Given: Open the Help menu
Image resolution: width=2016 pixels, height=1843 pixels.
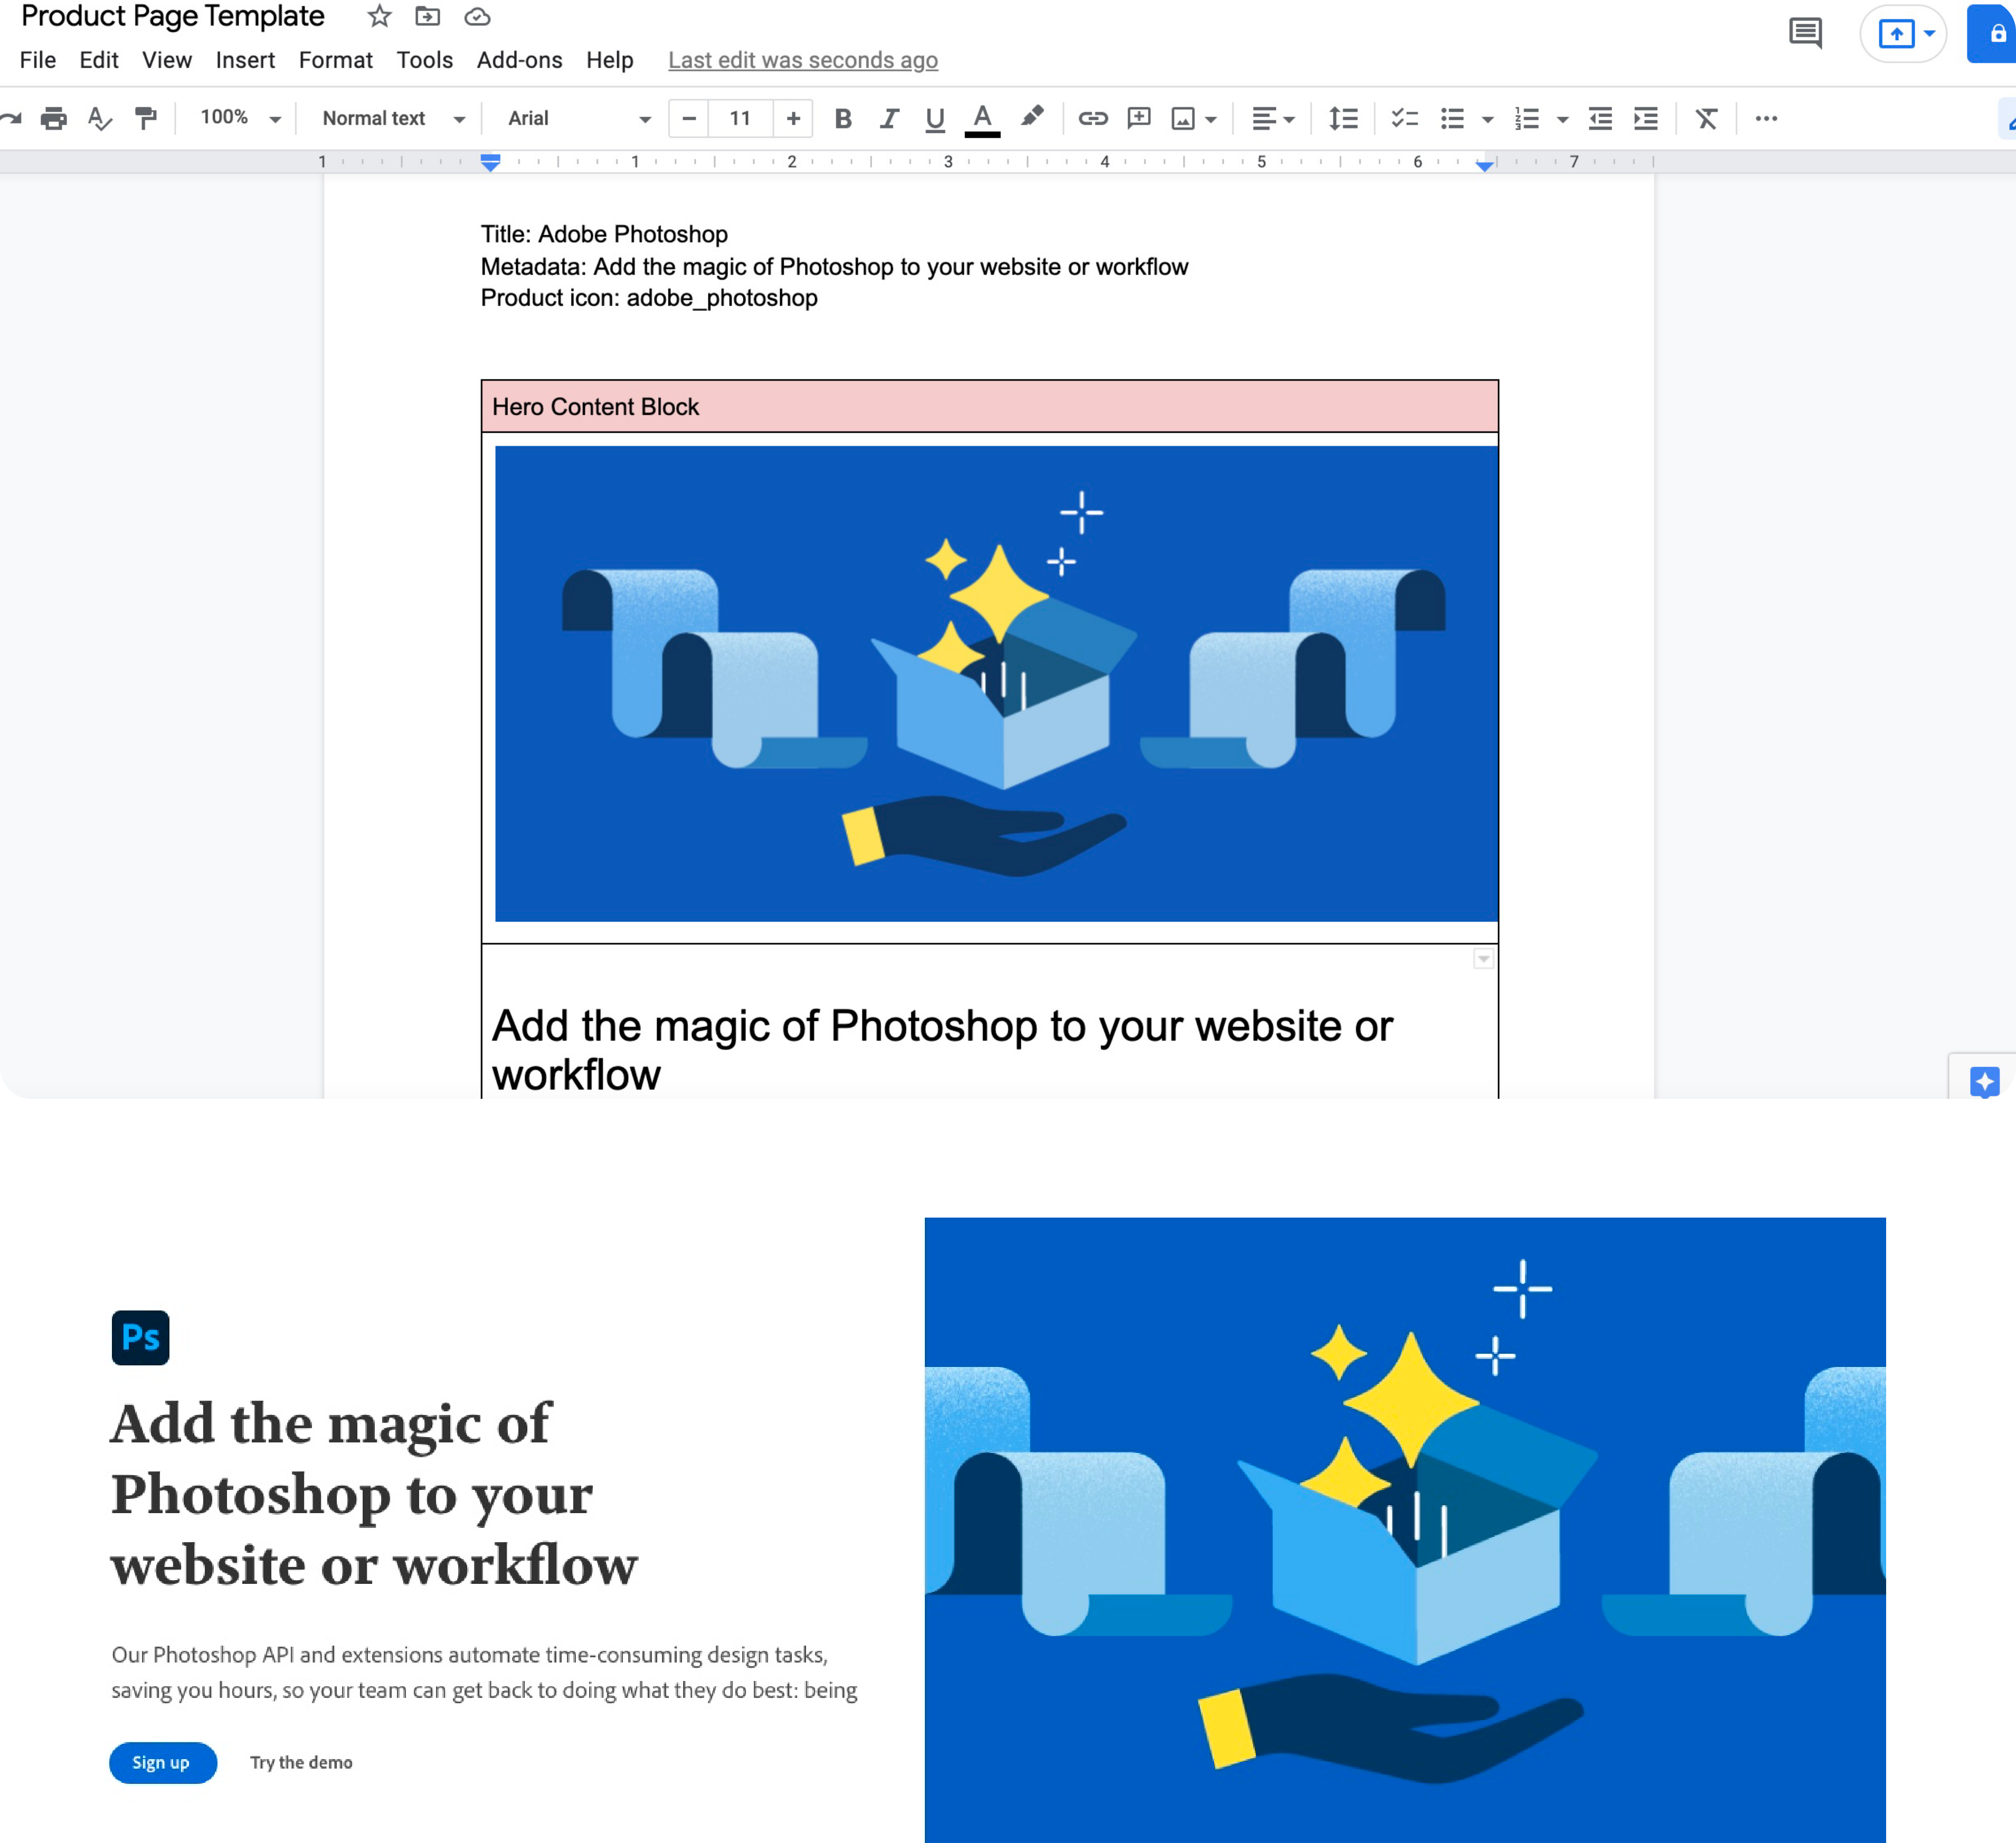Looking at the screenshot, I should pyautogui.click(x=610, y=60).
